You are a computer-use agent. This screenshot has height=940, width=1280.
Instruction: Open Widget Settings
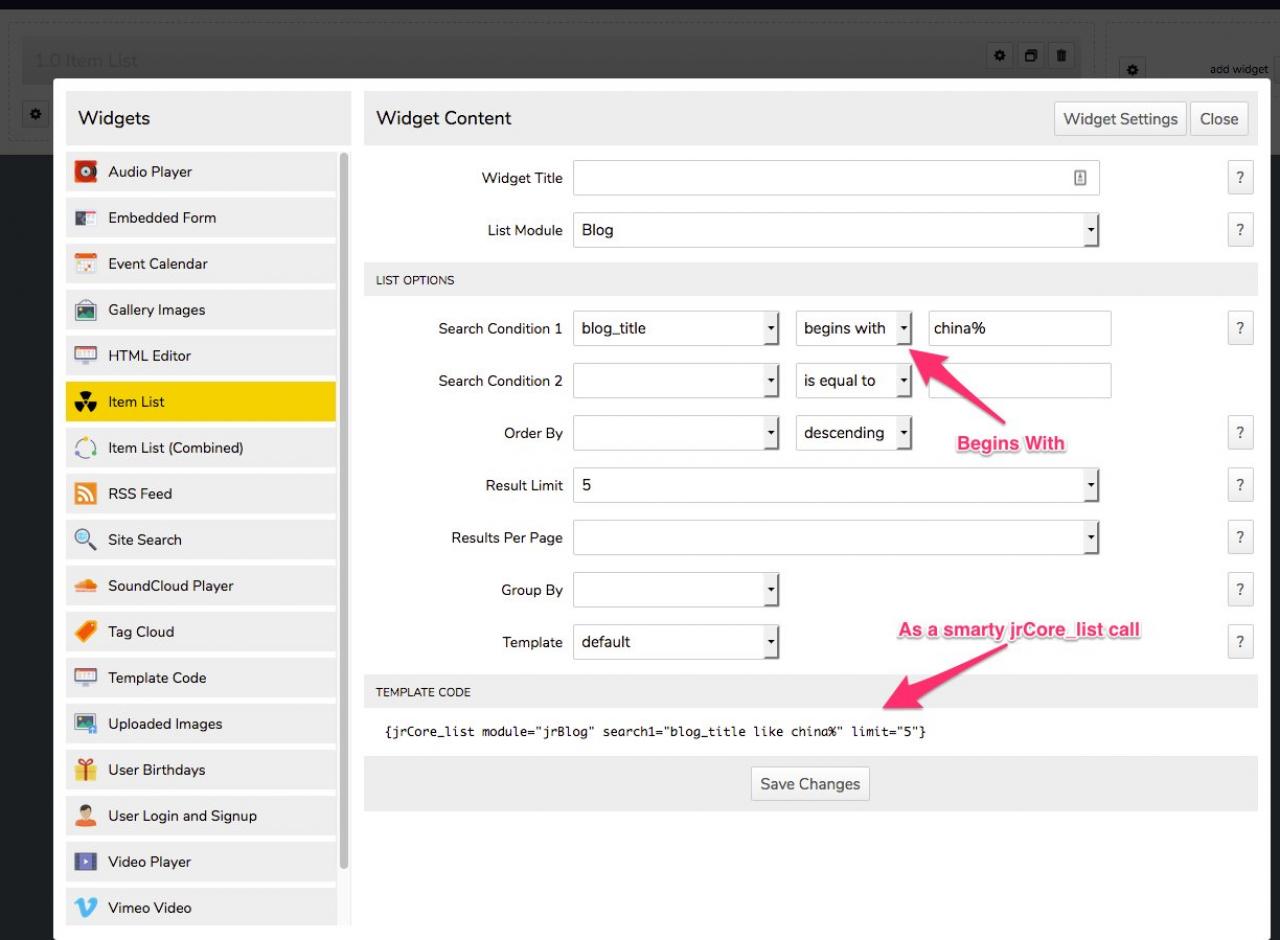tap(1120, 119)
